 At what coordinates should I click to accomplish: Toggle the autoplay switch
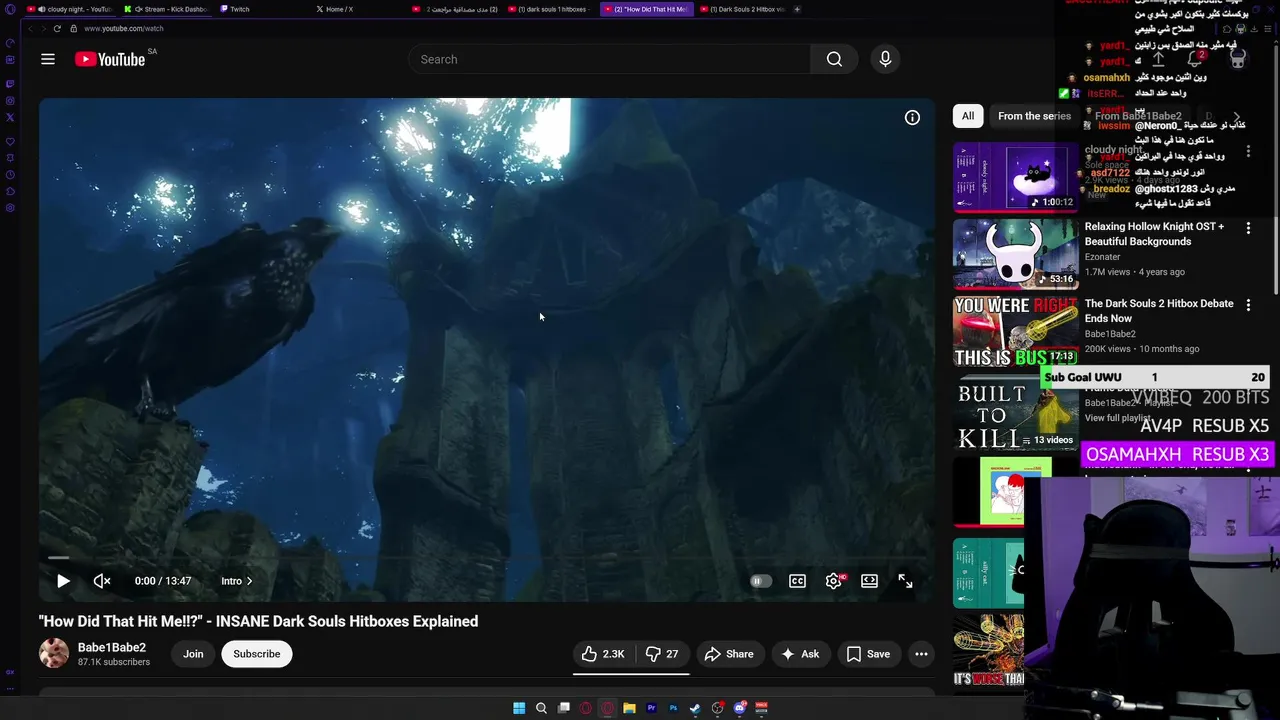pyautogui.click(x=761, y=581)
